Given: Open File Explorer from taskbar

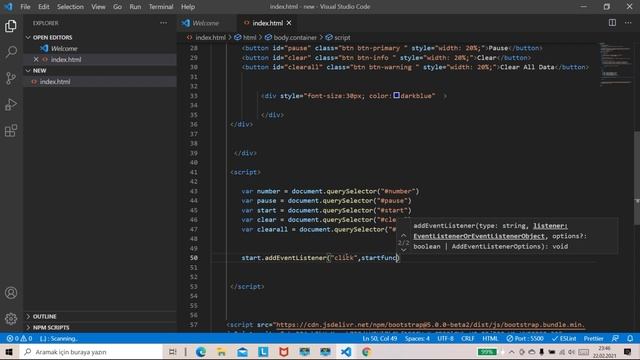Looking at the screenshot, I should (221, 352).
